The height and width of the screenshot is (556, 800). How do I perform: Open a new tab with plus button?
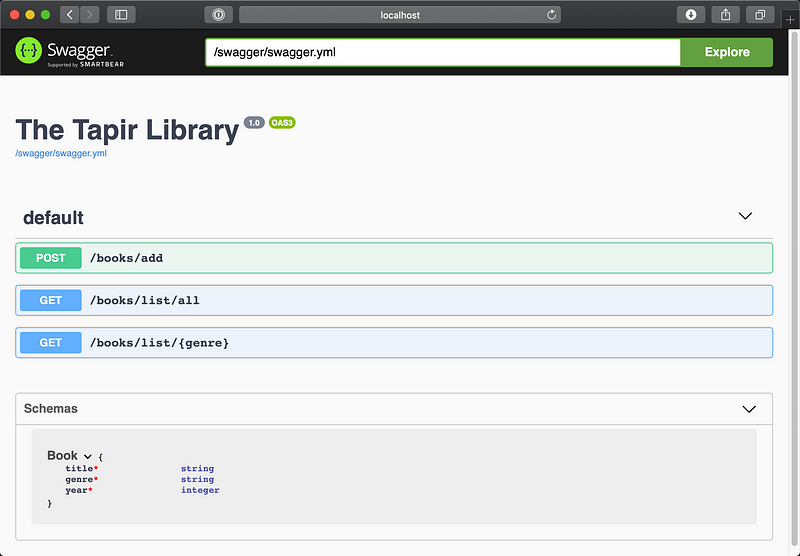(790, 20)
